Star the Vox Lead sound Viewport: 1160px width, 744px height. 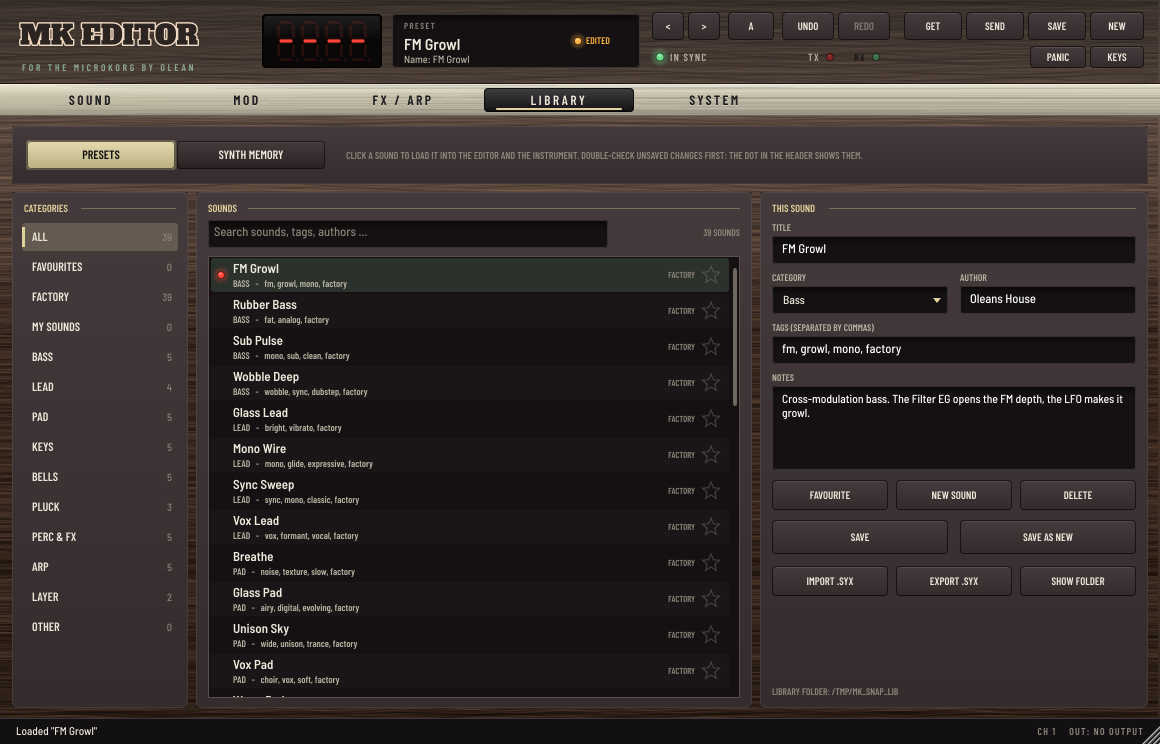tap(710, 527)
